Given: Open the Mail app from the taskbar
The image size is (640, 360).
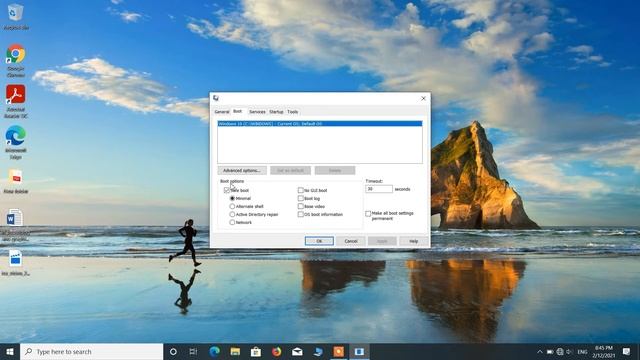Looking at the screenshot, I should click(x=297, y=351).
